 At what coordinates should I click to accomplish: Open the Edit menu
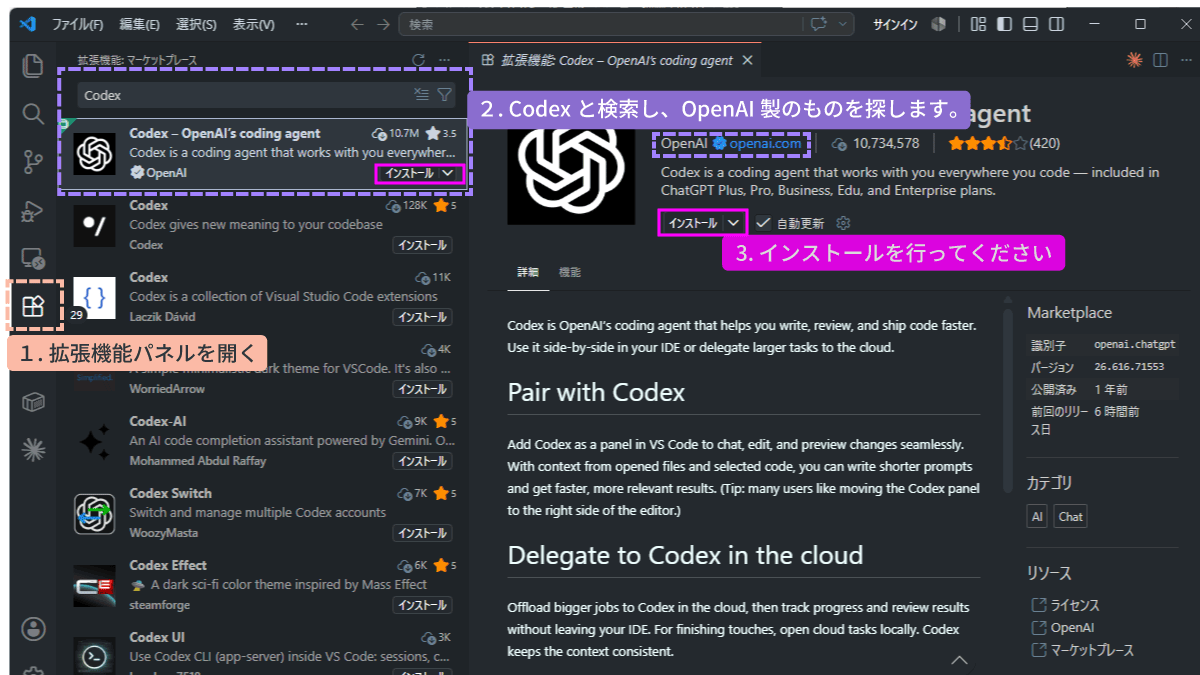pos(139,24)
